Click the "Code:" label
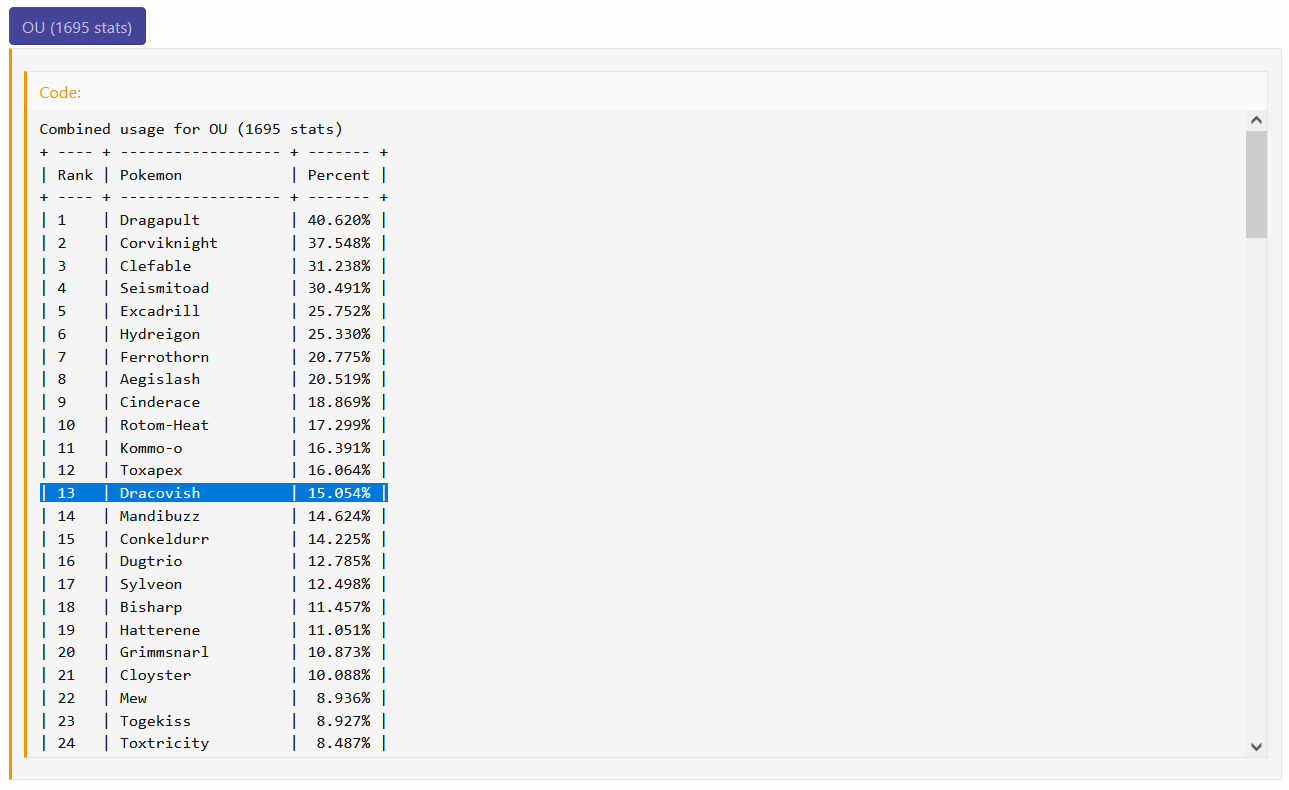 pyautogui.click(x=60, y=92)
